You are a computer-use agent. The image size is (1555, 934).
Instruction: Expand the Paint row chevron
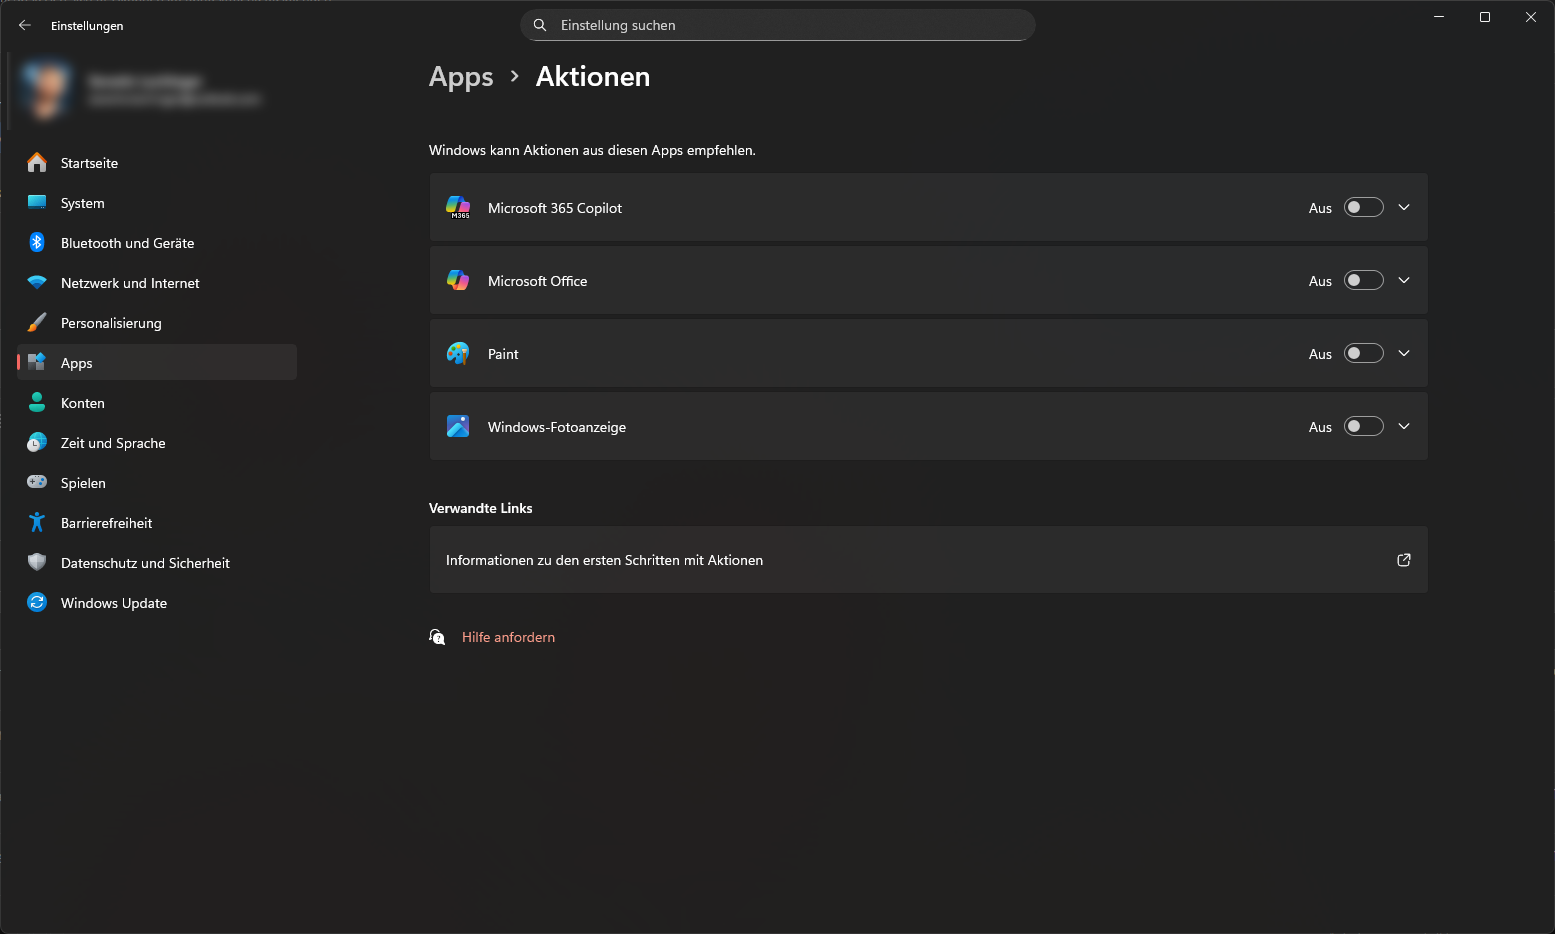(1404, 354)
